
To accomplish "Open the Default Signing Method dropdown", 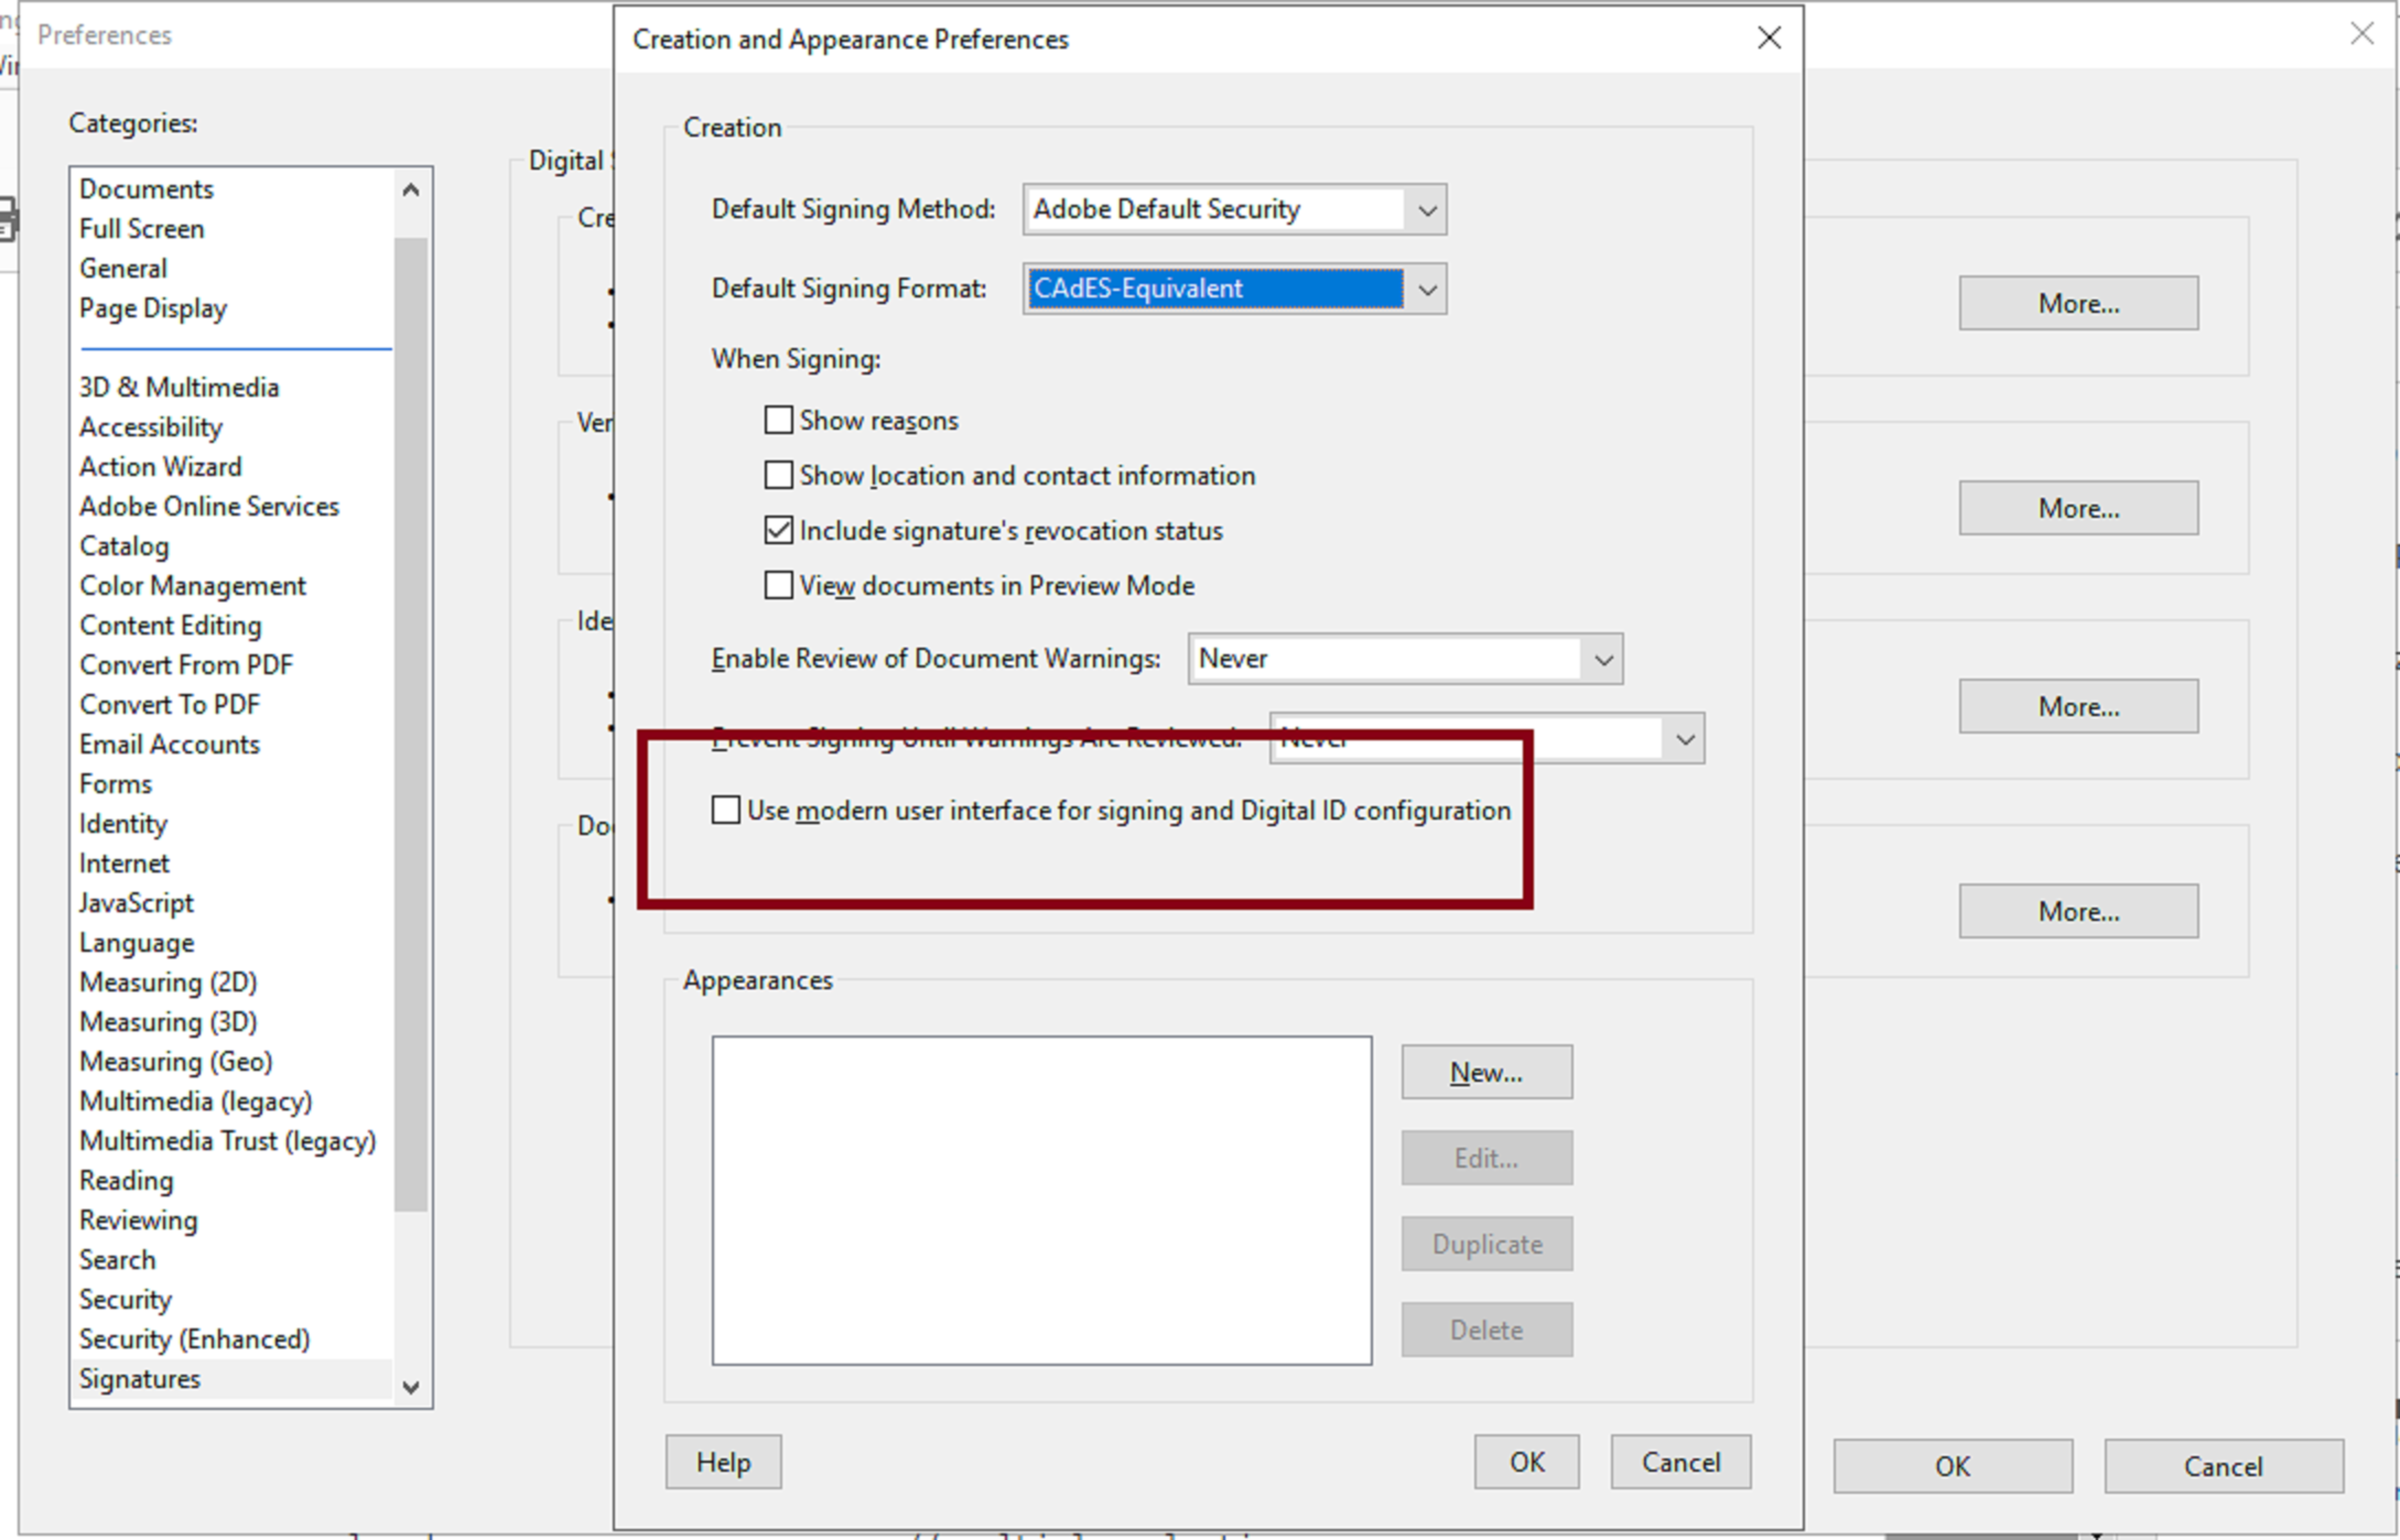I will 1427,210.
